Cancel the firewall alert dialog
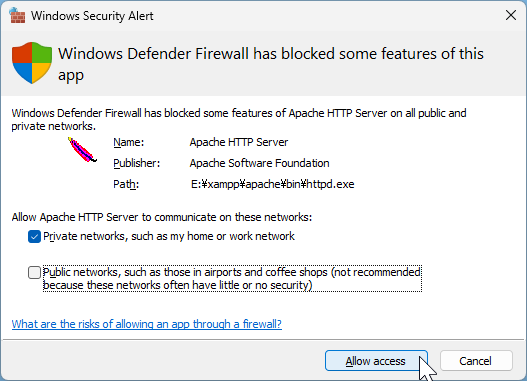This screenshot has height=381, width=527. click(476, 361)
